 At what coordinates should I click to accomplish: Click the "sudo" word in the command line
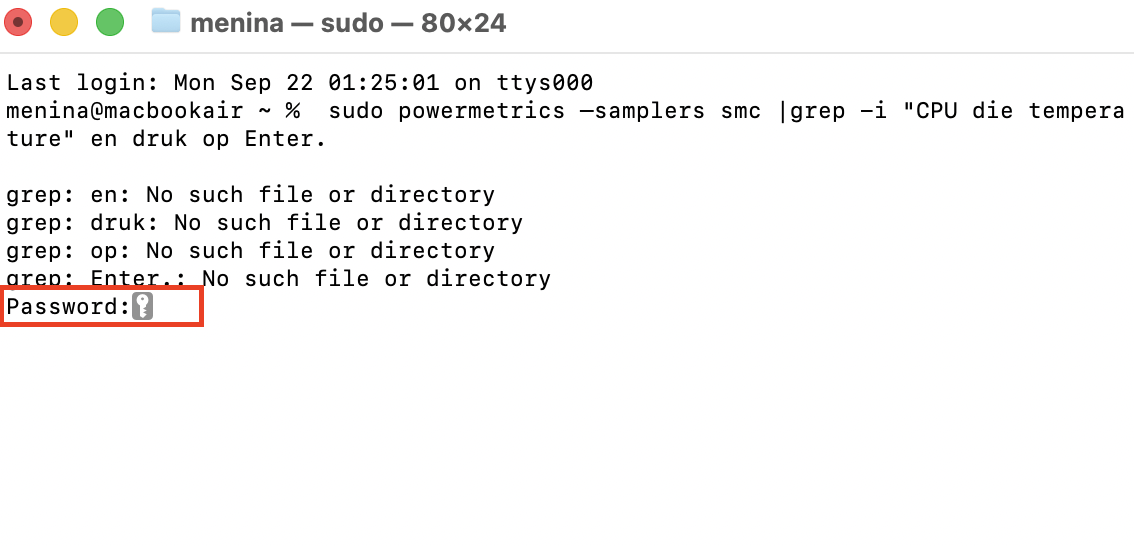(355, 111)
